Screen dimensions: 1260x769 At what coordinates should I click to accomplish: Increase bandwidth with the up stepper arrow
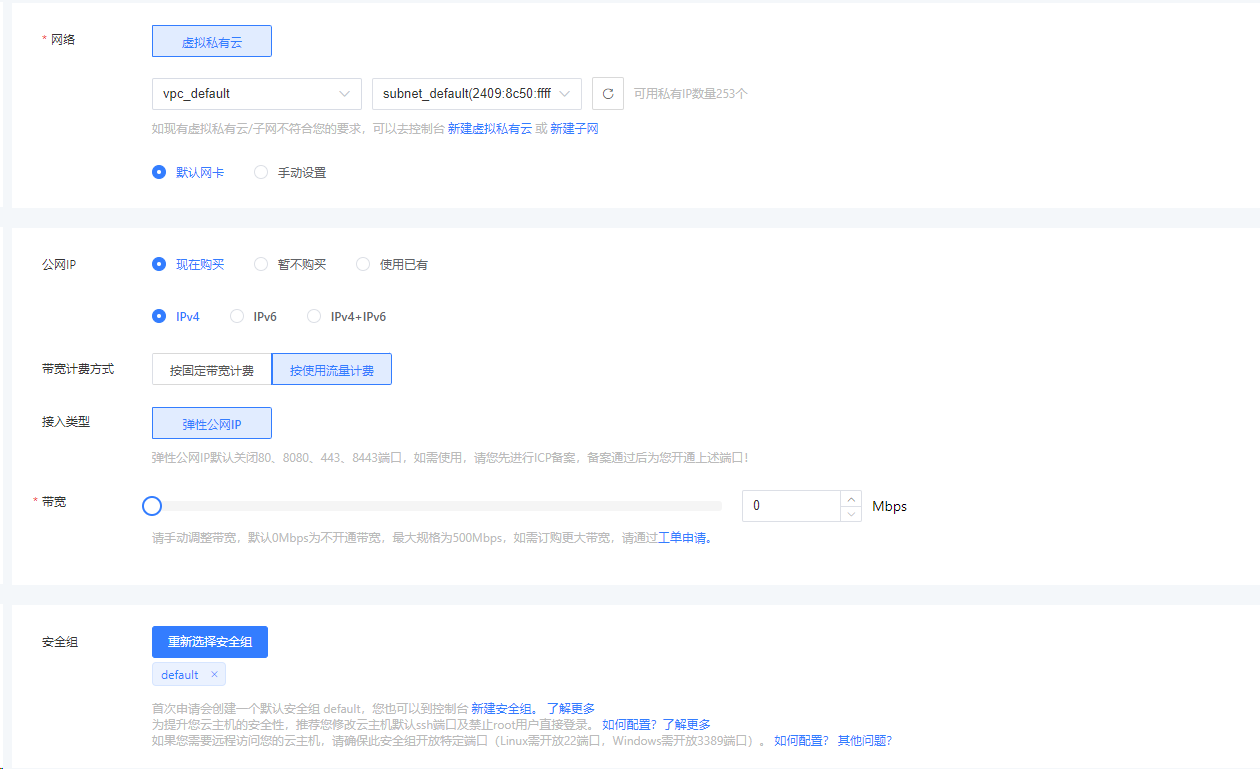[851, 498]
